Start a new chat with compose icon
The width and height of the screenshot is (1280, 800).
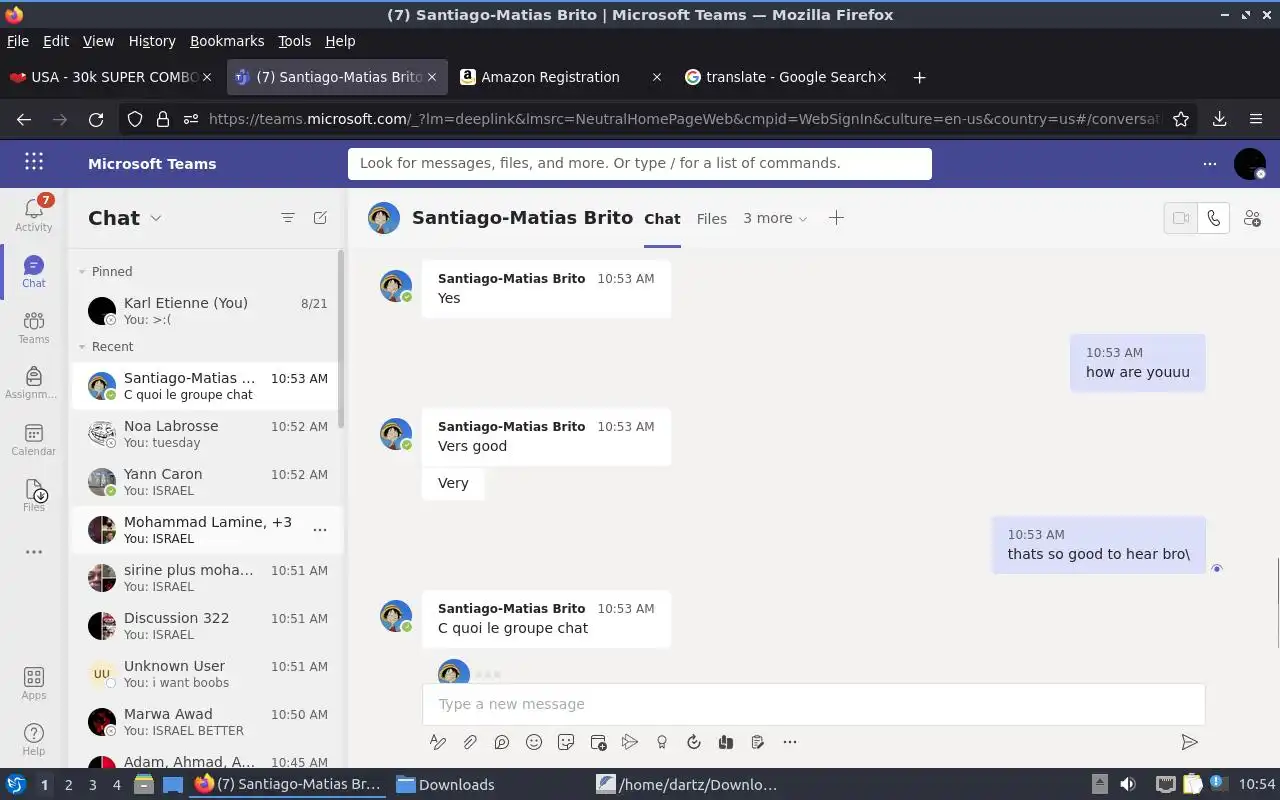click(x=320, y=218)
